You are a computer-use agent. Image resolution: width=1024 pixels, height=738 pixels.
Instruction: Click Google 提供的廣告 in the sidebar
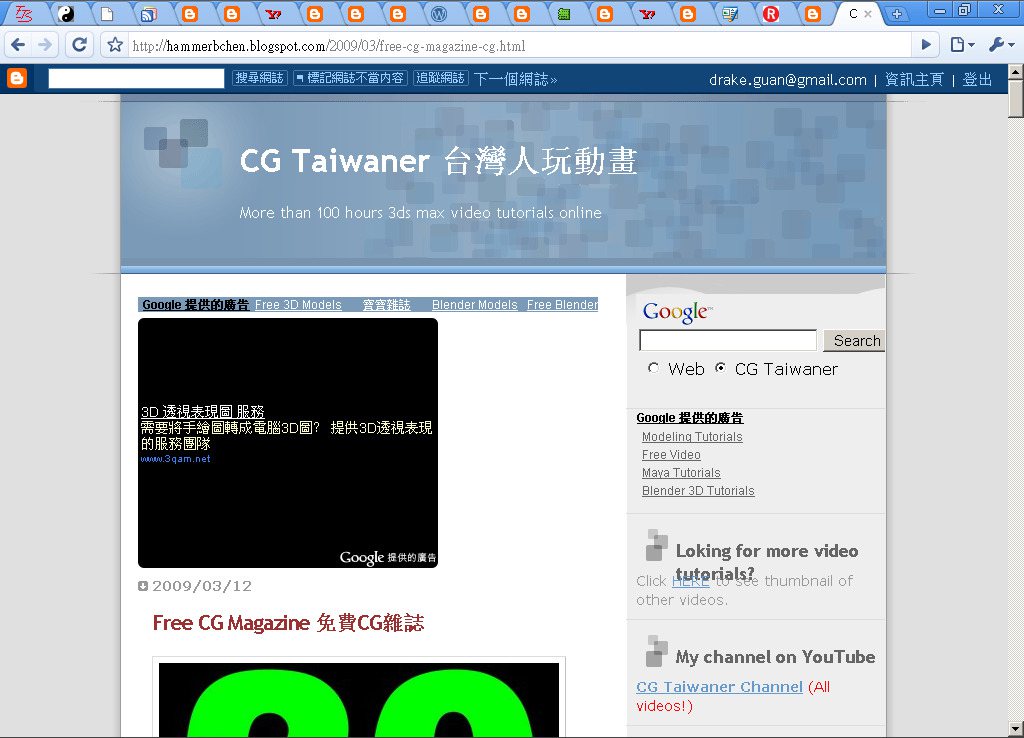pyautogui.click(x=690, y=417)
